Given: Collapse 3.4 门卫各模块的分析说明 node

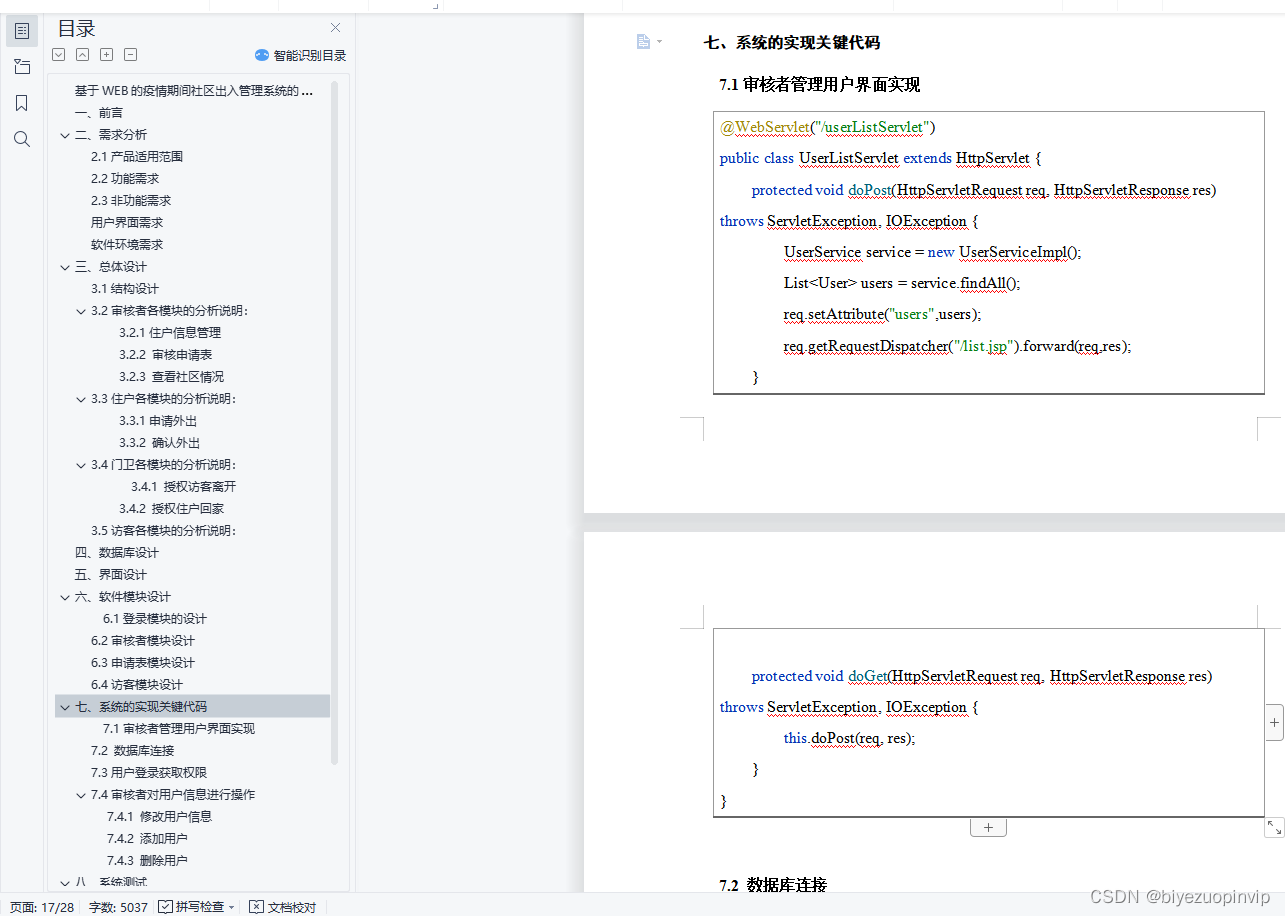Looking at the screenshot, I should [81, 465].
